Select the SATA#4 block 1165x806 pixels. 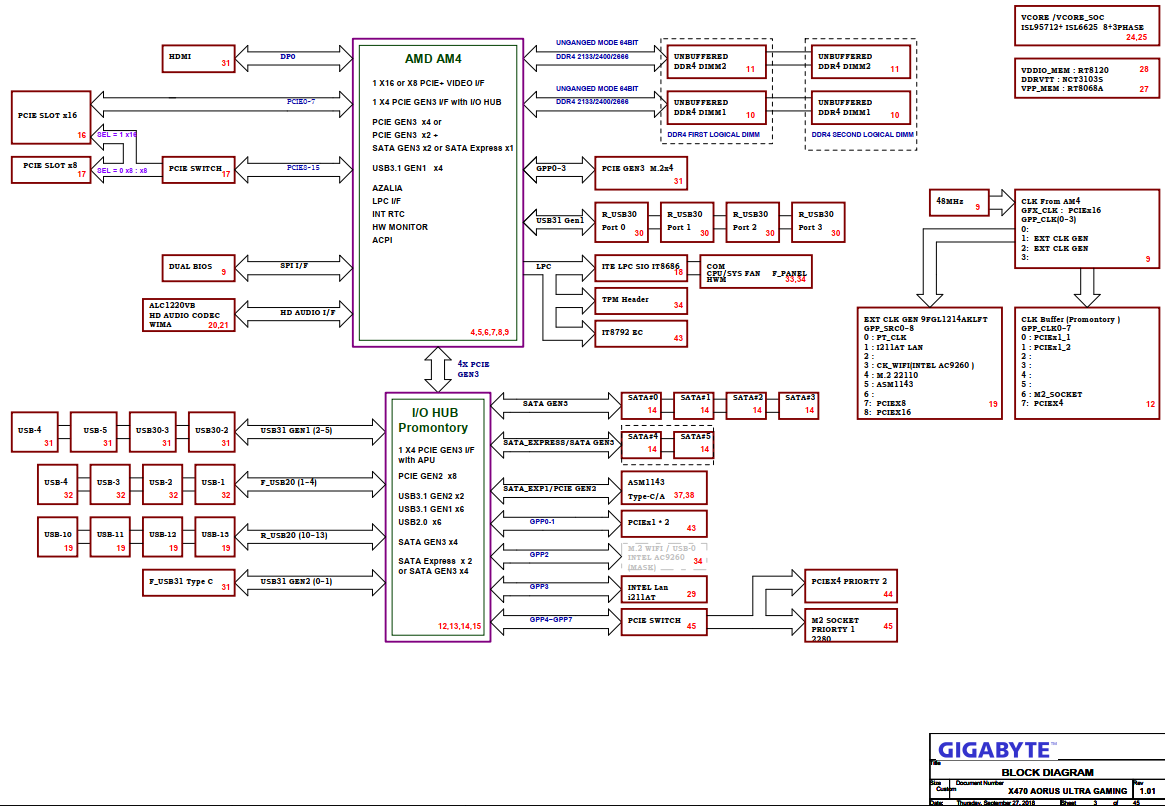click(x=642, y=444)
